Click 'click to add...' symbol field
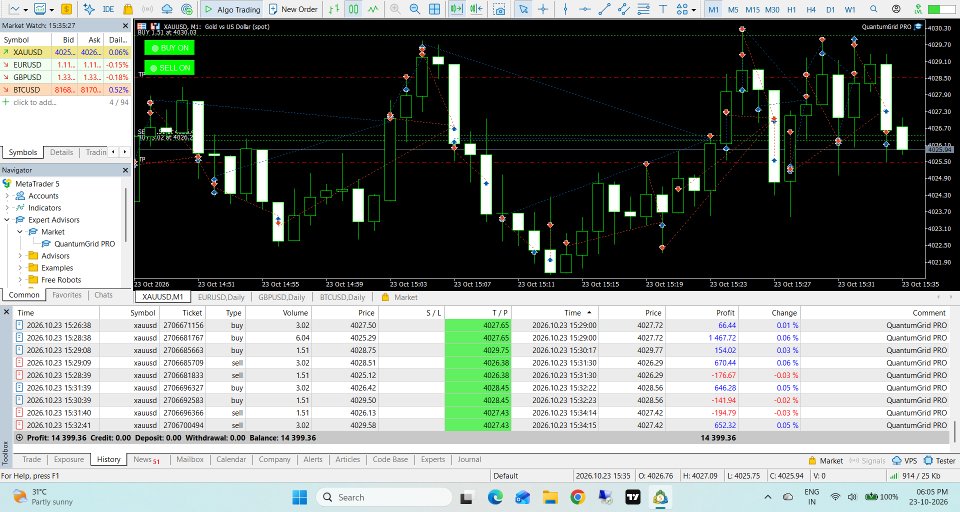Image resolution: width=960 pixels, height=512 pixels. pyautogui.click(x=34, y=102)
